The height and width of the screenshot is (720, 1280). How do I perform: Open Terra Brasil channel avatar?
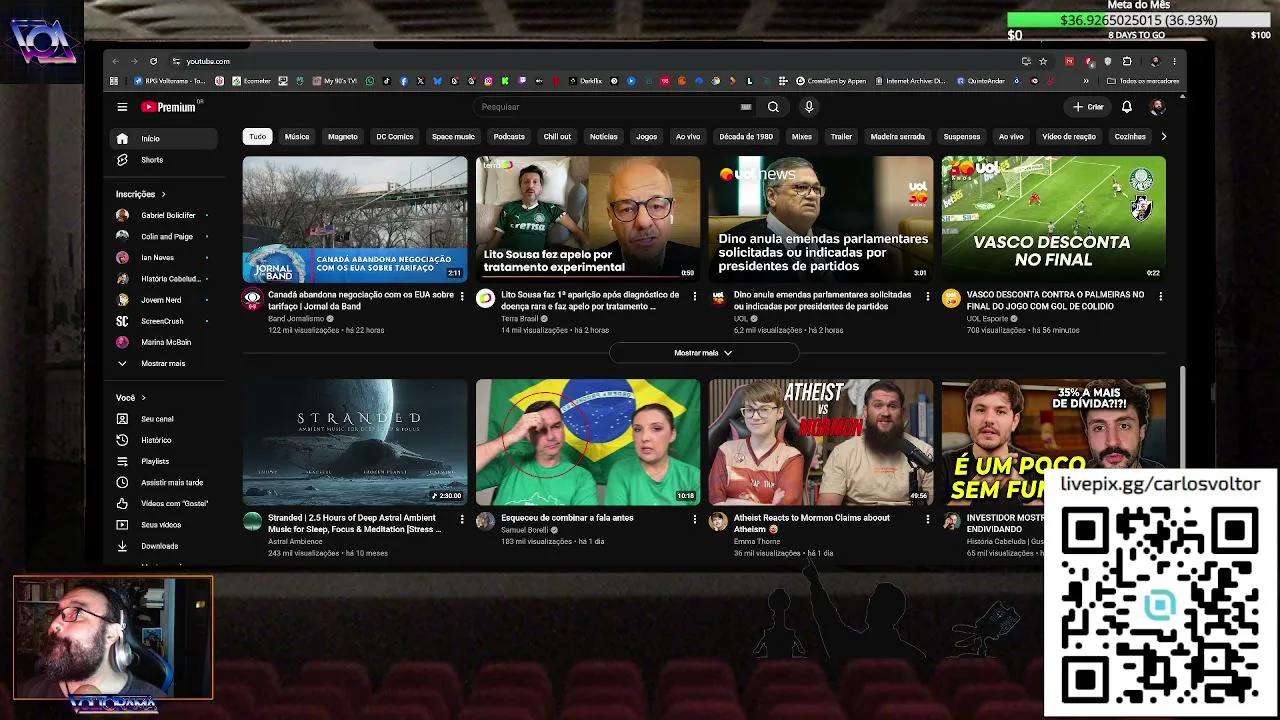tap(485, 298)
